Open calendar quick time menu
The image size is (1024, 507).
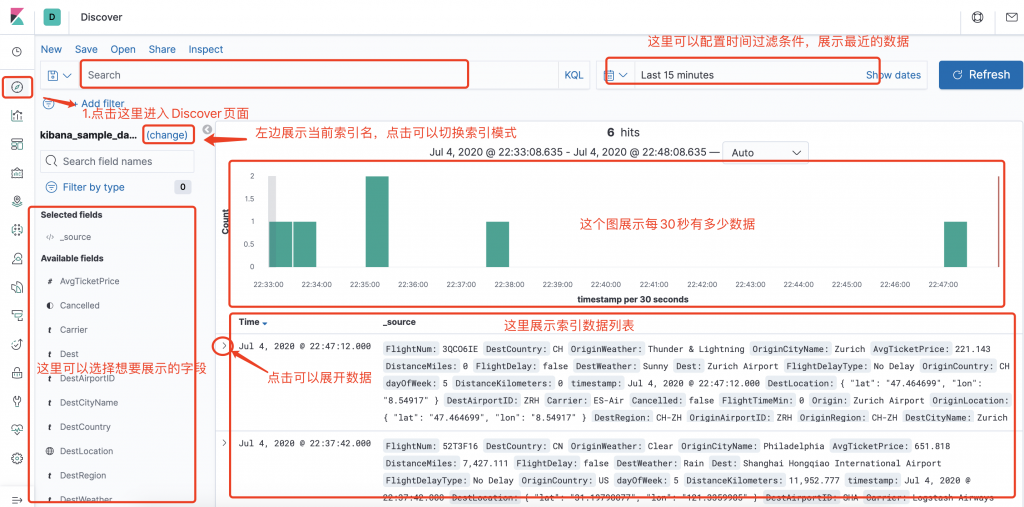[x=614, y=75]
